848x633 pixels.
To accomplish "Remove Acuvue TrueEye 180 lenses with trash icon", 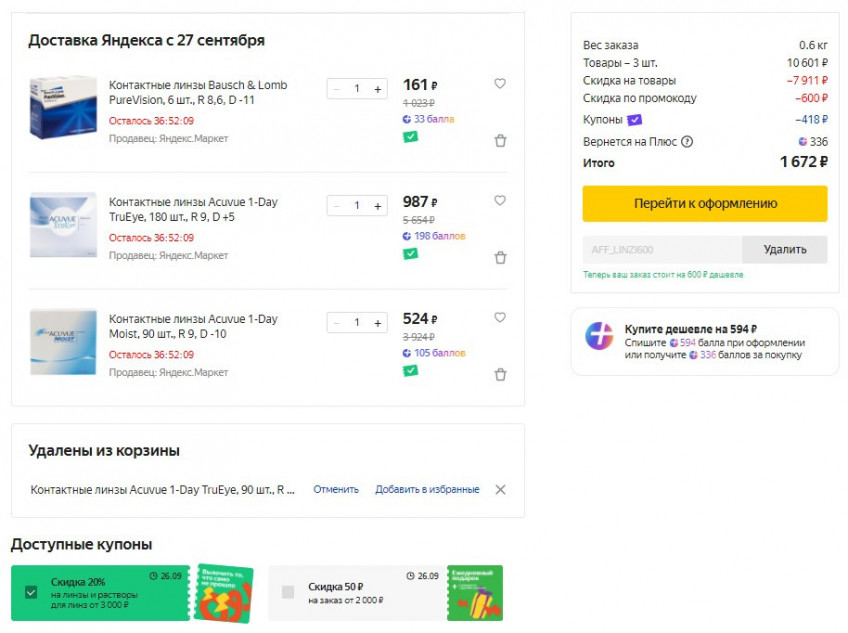I will coord(500,258).
